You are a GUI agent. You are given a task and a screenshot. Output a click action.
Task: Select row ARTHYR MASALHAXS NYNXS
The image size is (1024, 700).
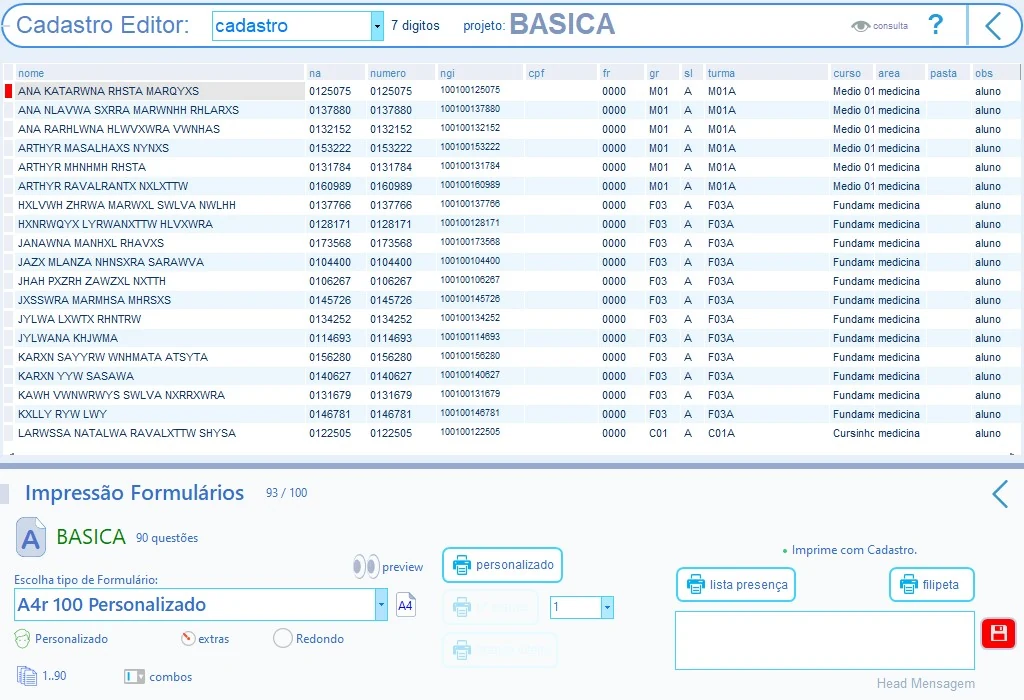coord(512,148)
